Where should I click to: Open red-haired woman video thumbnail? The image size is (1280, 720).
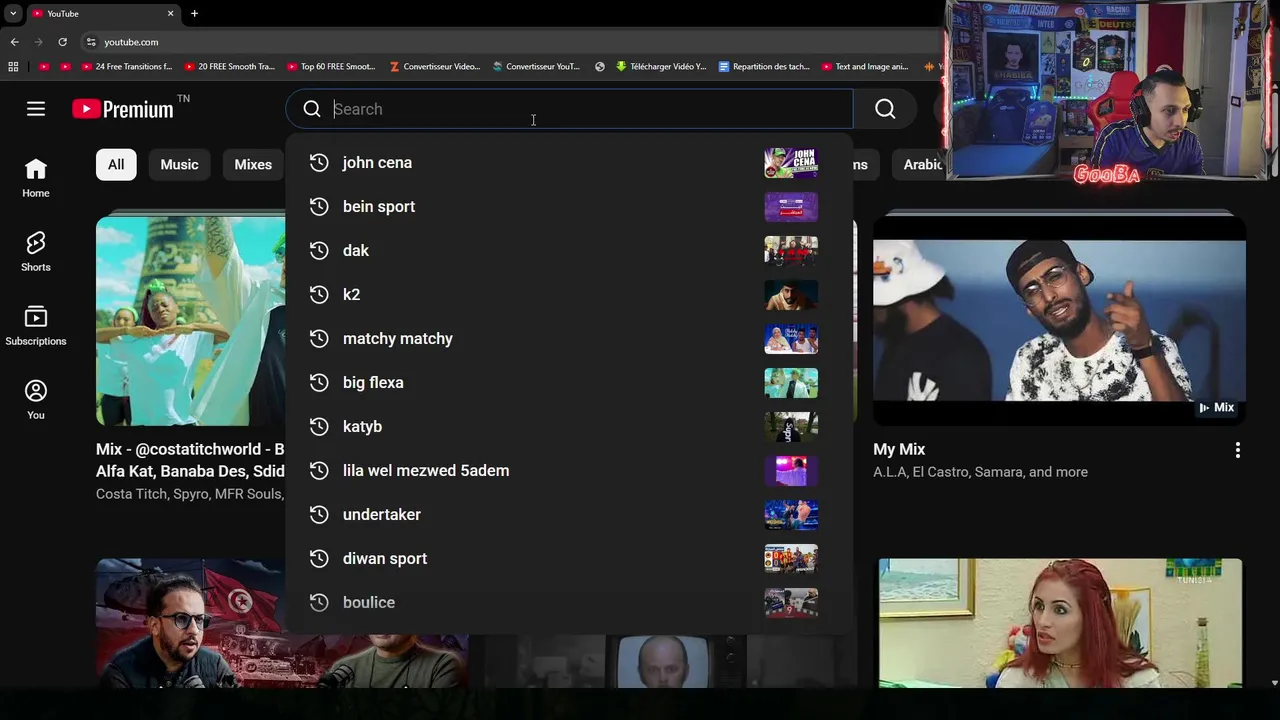point(1060,623)
